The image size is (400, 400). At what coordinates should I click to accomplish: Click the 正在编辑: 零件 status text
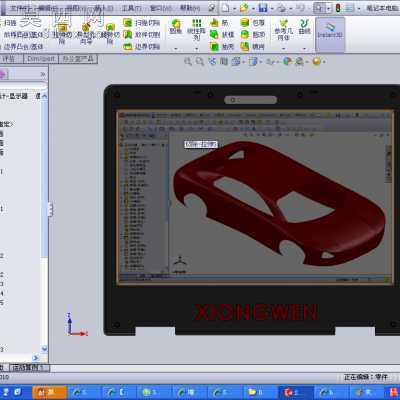366,377
